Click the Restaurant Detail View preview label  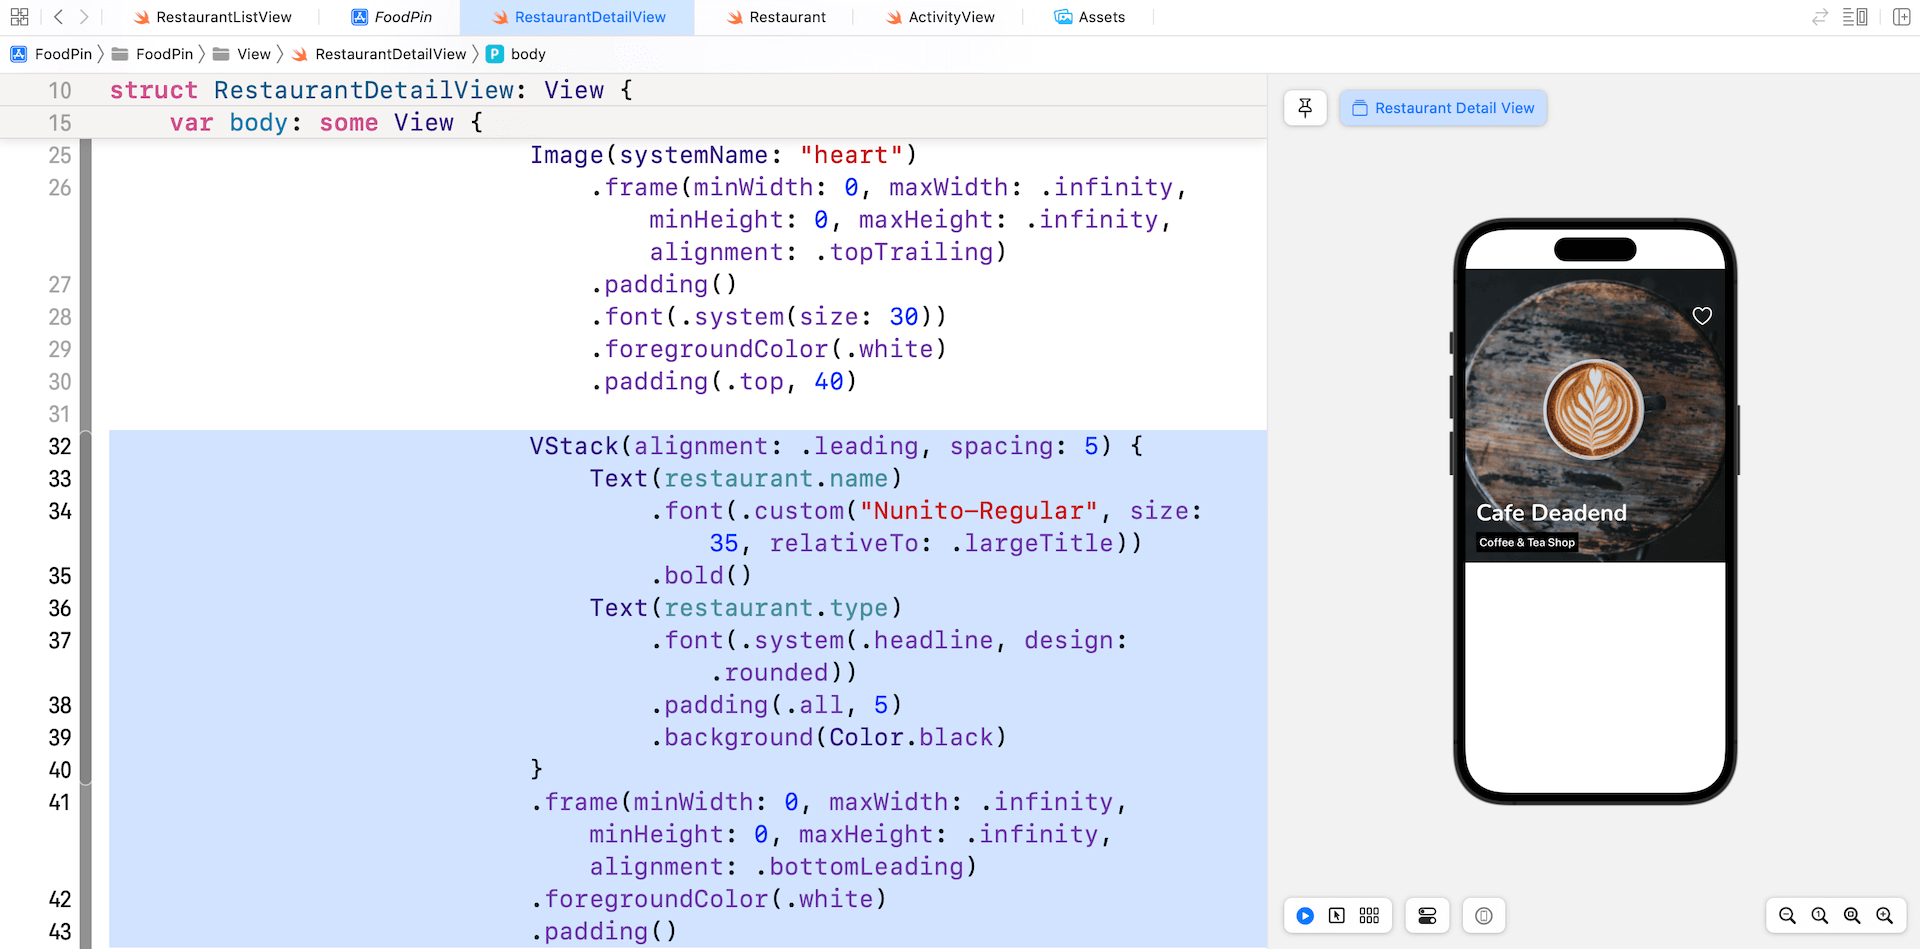coord(1442,107)
